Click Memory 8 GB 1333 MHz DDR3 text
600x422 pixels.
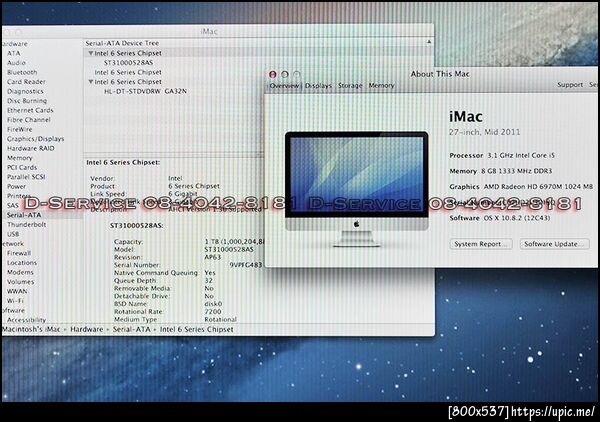point(501,171)
